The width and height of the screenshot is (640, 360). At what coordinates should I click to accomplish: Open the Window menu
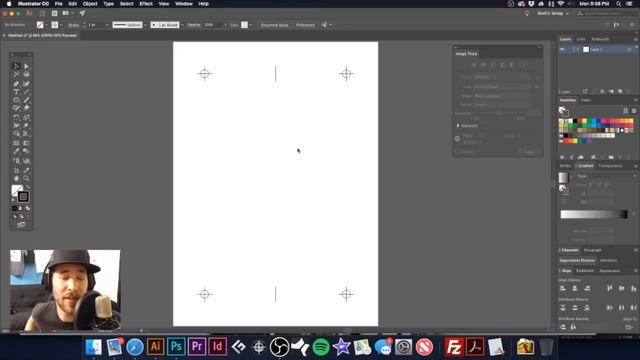(184, 4)
